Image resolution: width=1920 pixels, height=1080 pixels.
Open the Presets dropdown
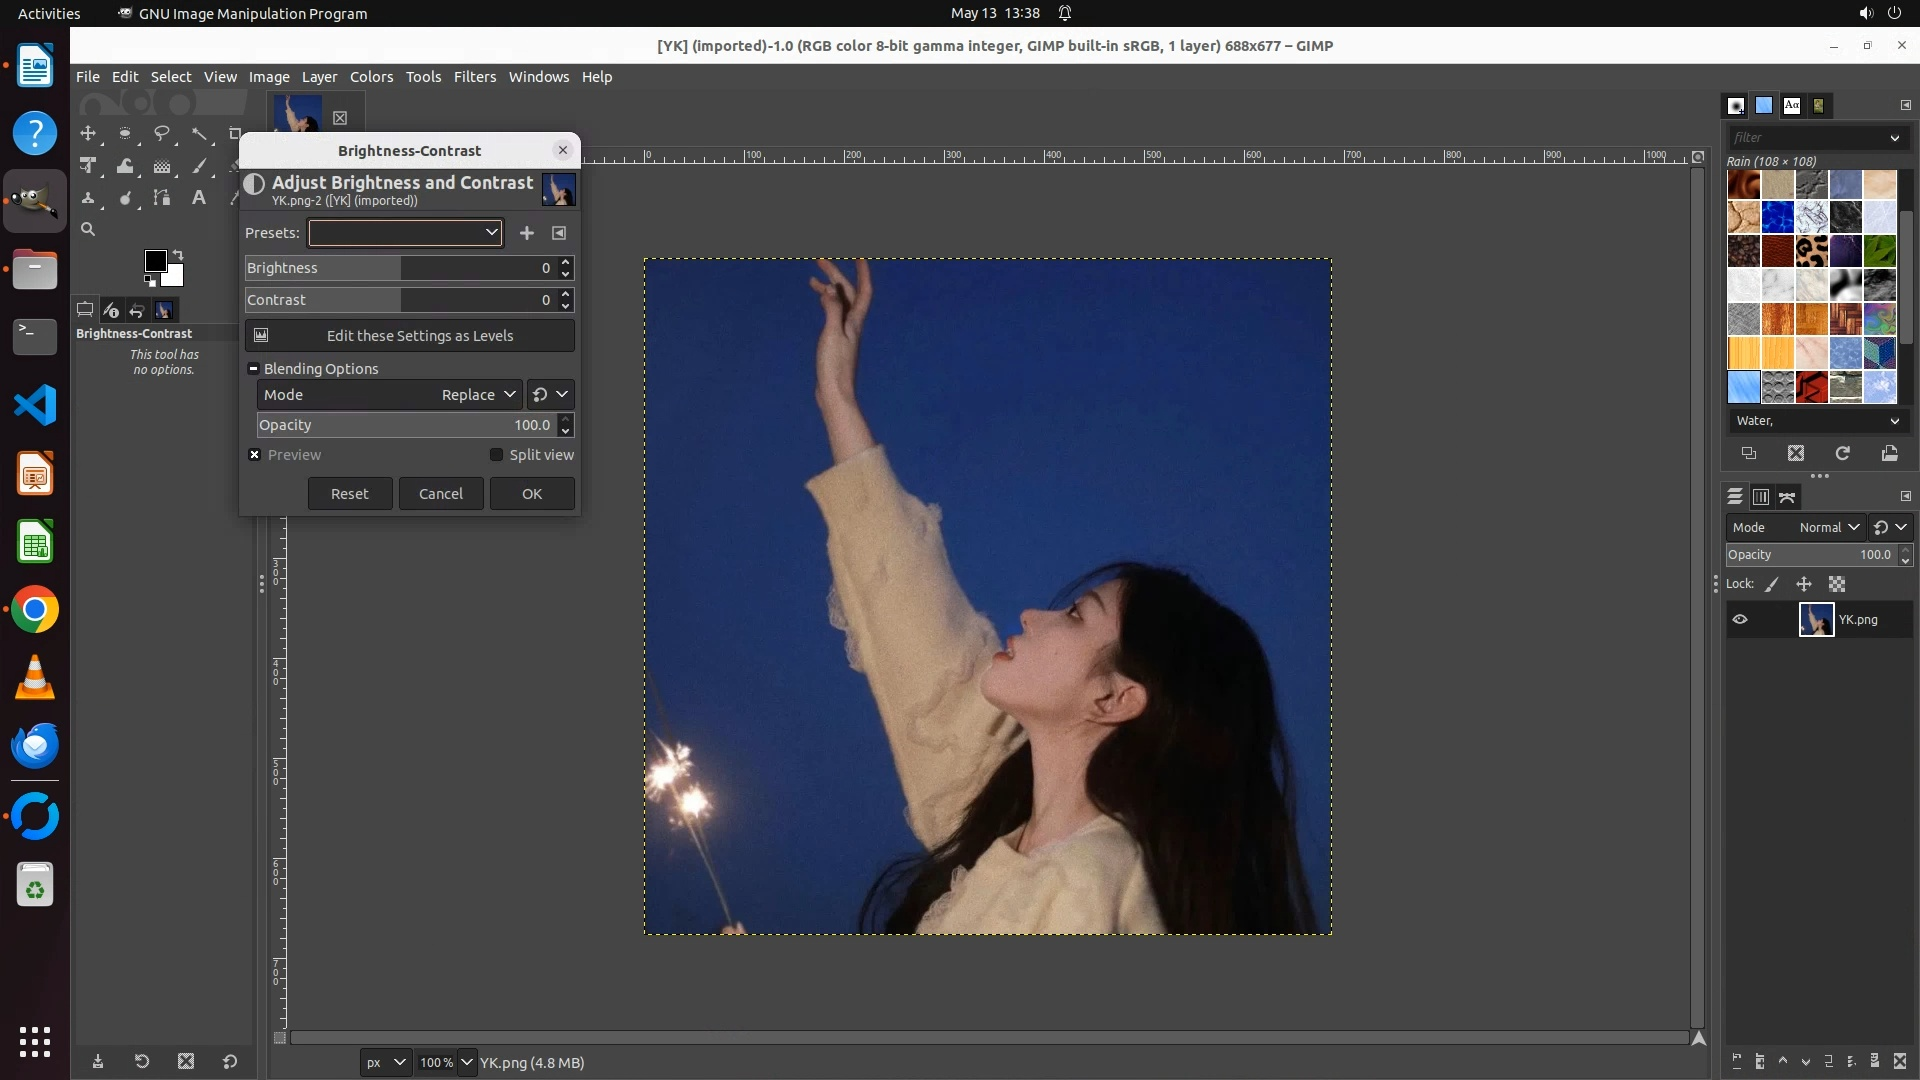click(x=405, y=233)
